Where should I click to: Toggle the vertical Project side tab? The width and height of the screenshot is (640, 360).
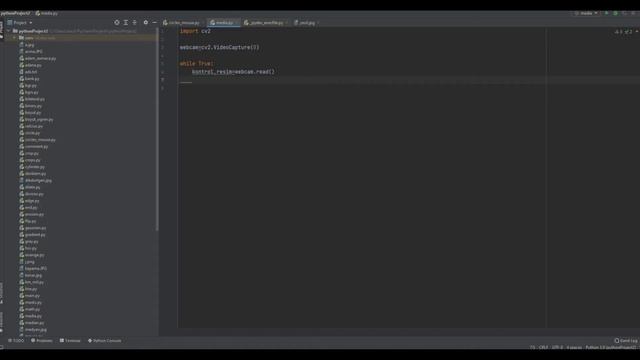click(x=2, y=30)
